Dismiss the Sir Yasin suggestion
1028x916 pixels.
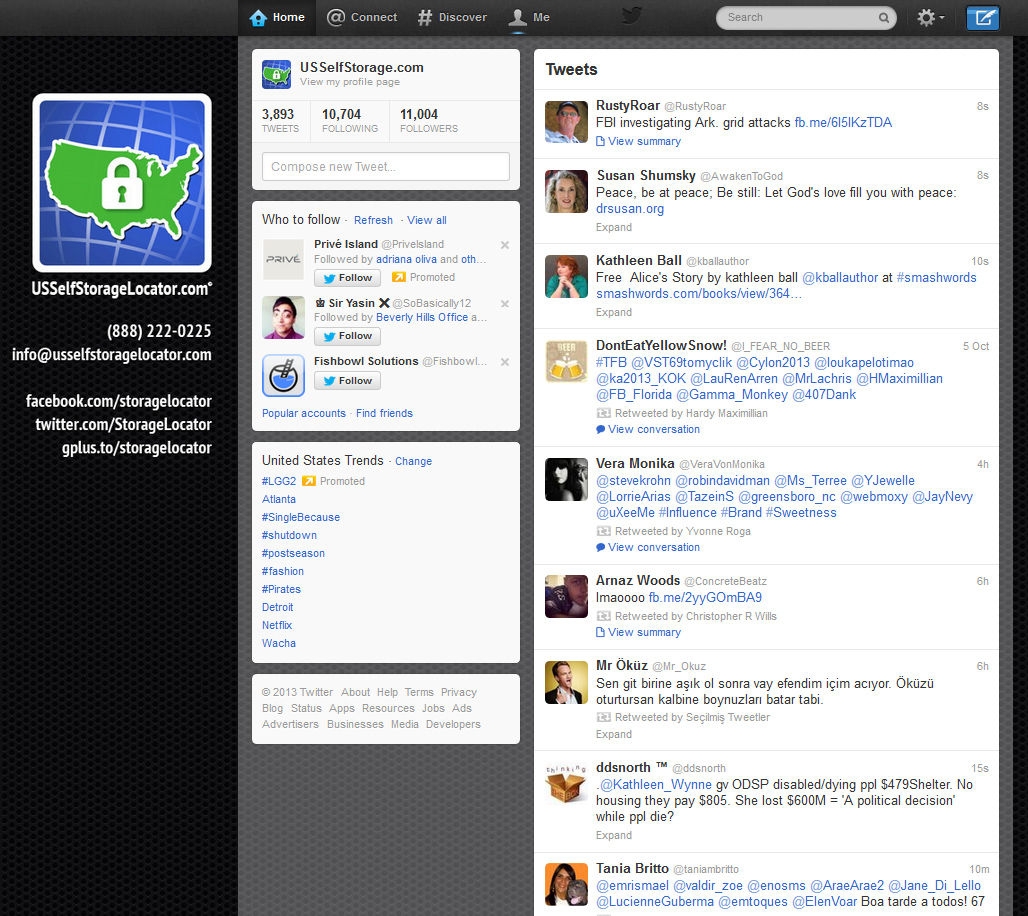pyautogui.click(x=505, y=304)
